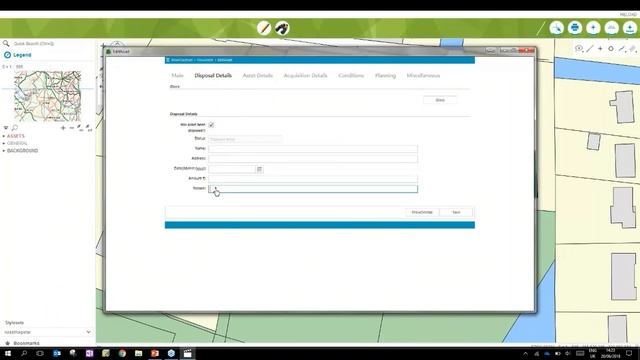Click the Name input field
Image resolution: width=640 pixels, height=360 pixels.
point(313,149)
